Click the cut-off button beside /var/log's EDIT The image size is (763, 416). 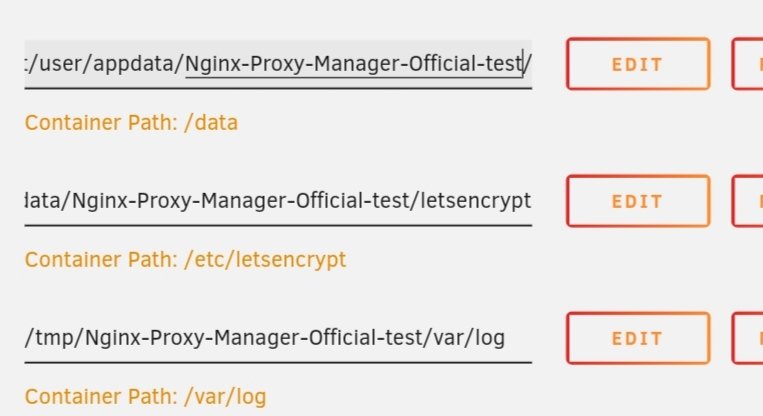(x=747, y=339)
